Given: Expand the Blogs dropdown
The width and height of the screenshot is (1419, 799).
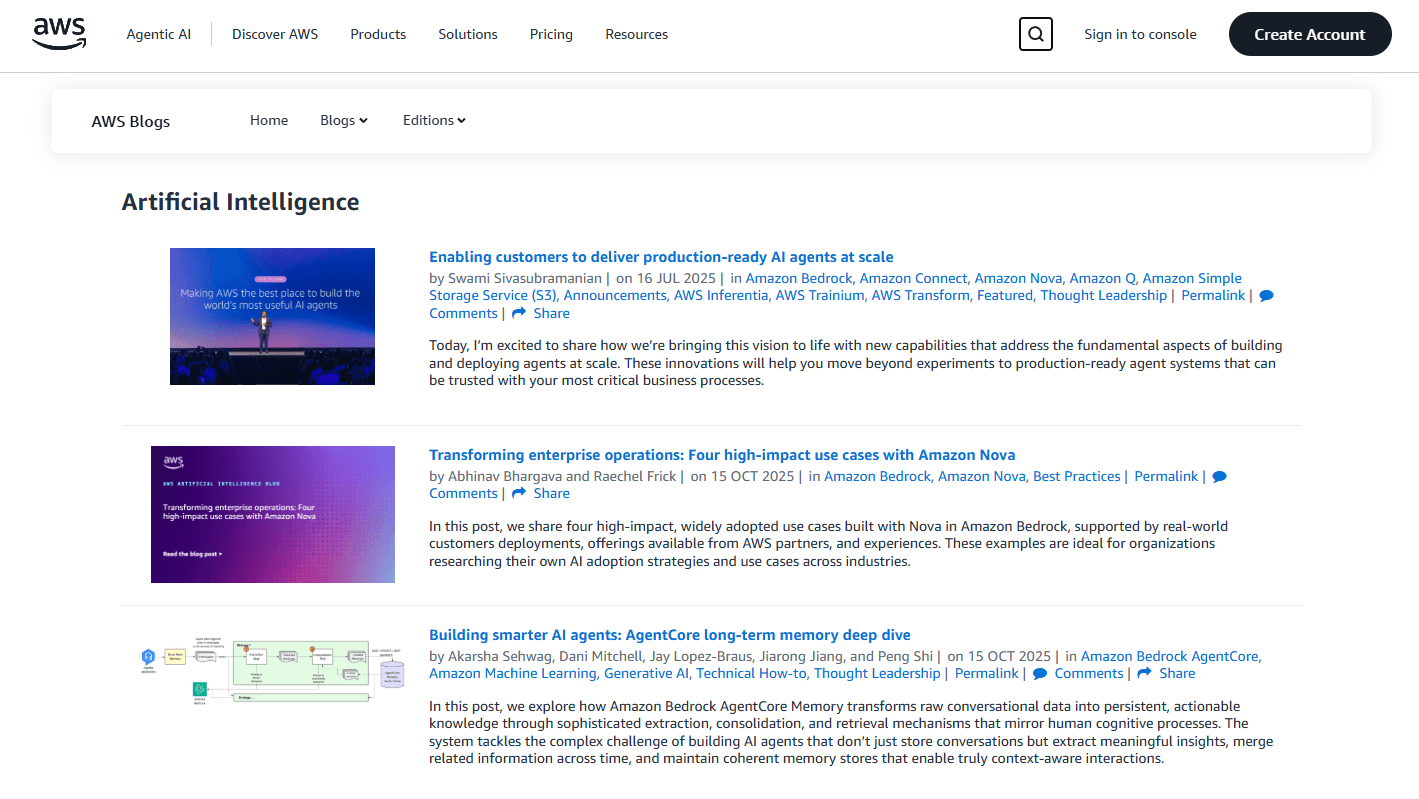Looking at the screenshot, I should point(344,120).
